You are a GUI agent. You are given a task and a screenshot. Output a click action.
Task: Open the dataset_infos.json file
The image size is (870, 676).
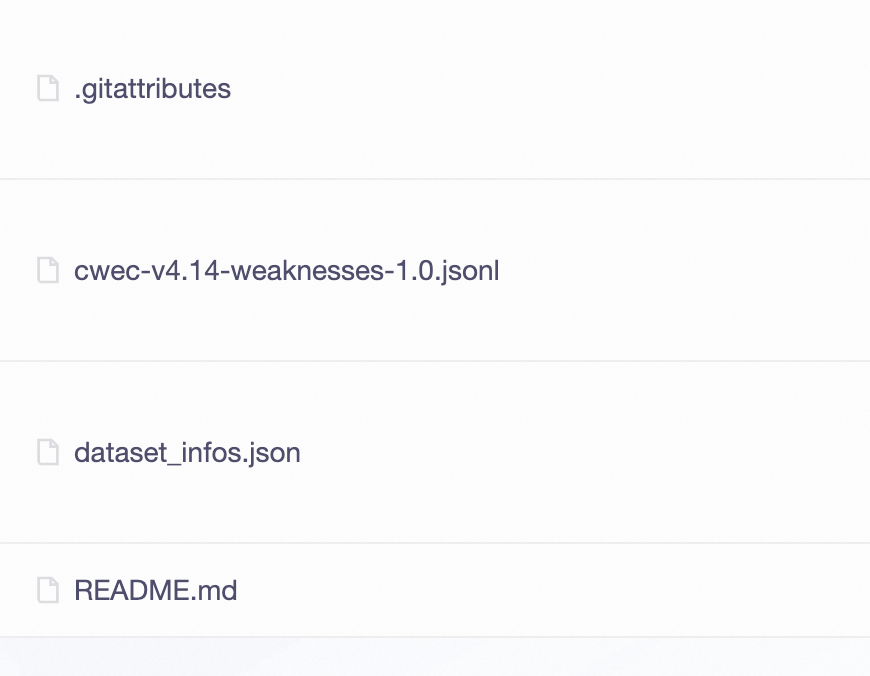click(x=187, y=453)
